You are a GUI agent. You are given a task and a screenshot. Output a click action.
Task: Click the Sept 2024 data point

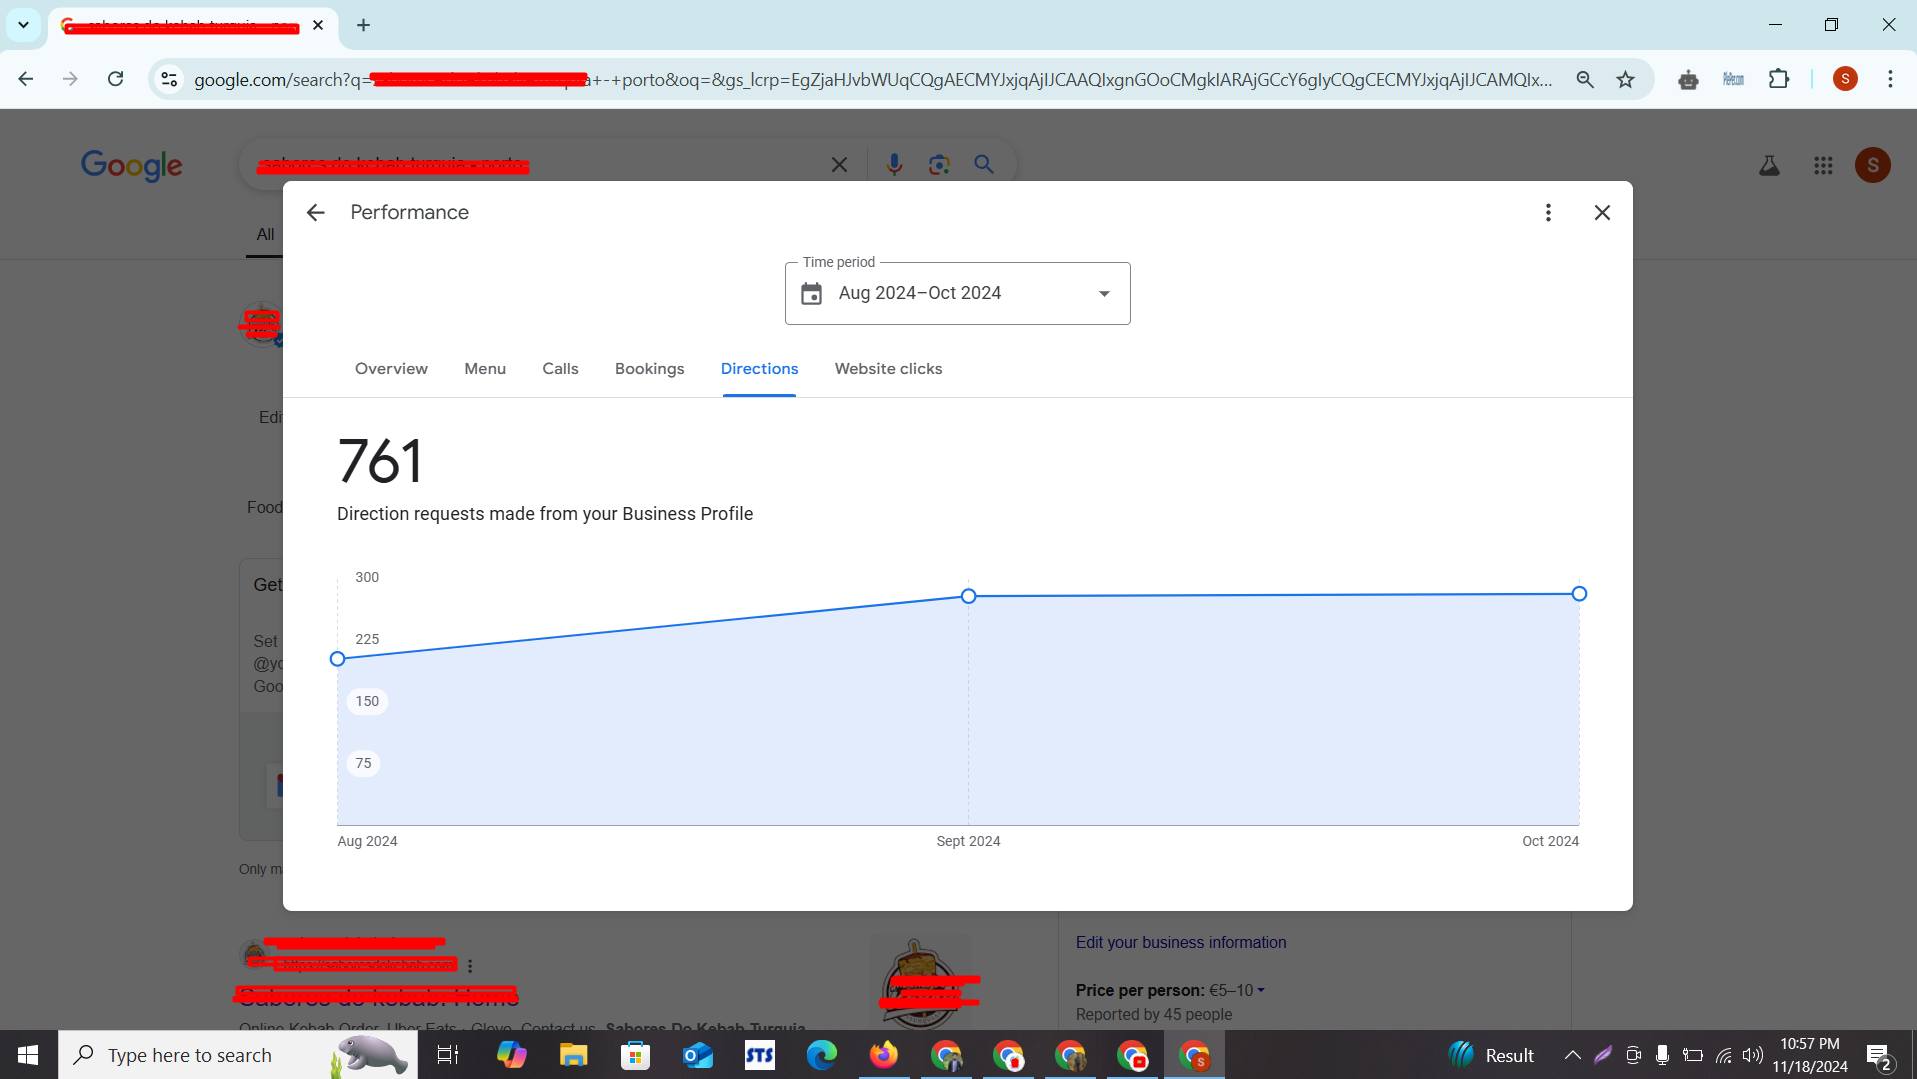968,596
